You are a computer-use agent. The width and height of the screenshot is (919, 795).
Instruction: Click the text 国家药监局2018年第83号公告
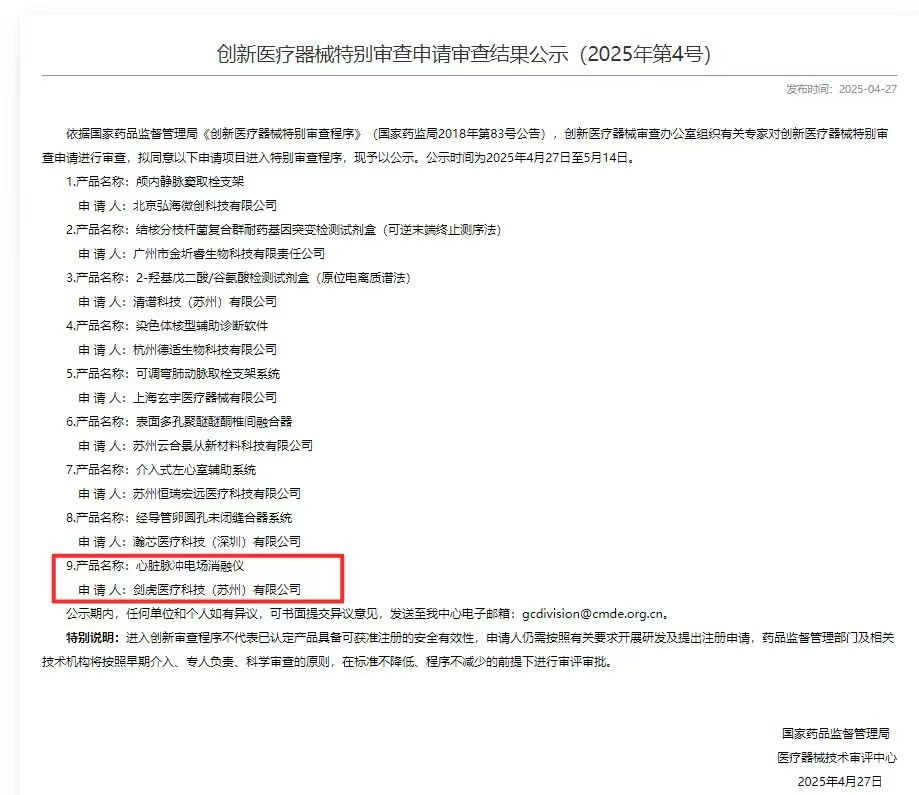pos(459,134)
